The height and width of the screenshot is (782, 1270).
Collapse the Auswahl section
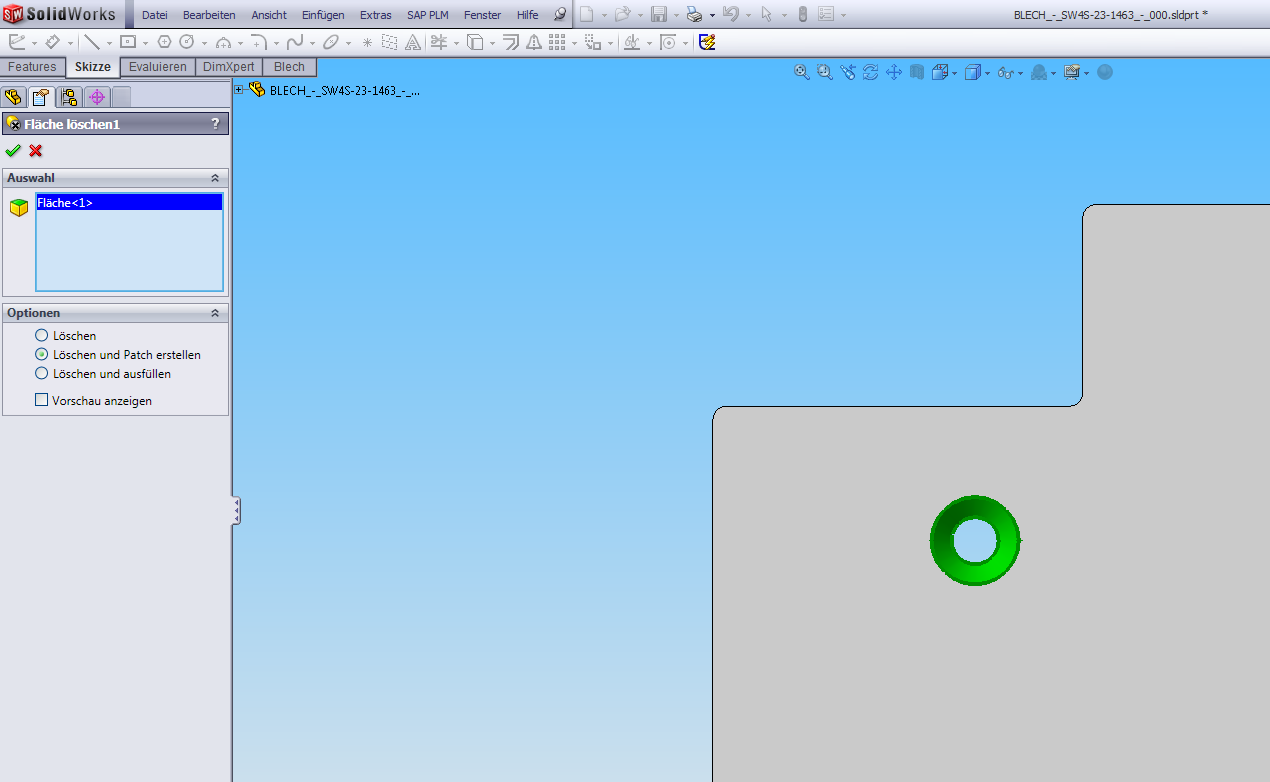click(214, 178)
